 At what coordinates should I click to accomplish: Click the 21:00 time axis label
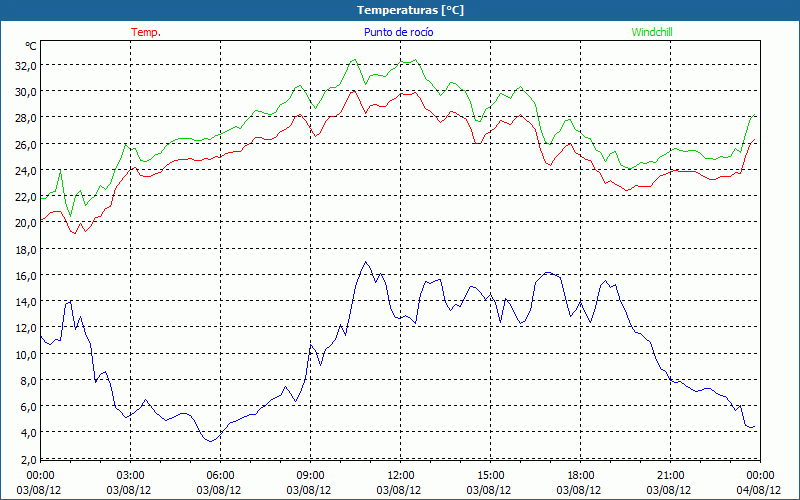click(x=670, y=476)
